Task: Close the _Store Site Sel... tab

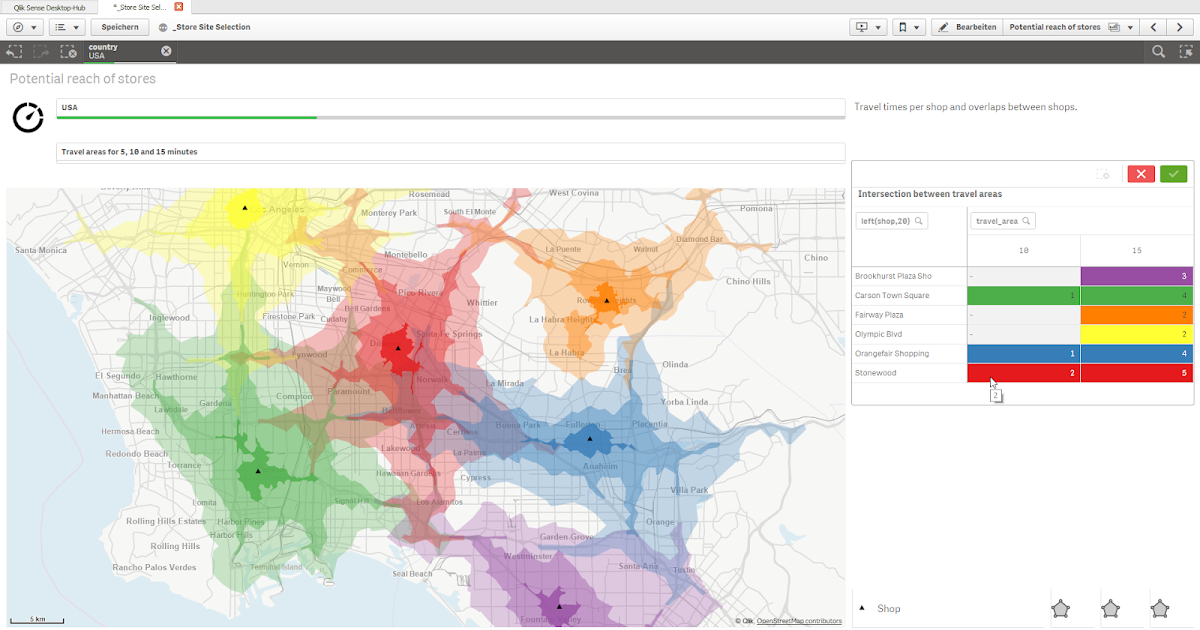Action: point(179,6)
